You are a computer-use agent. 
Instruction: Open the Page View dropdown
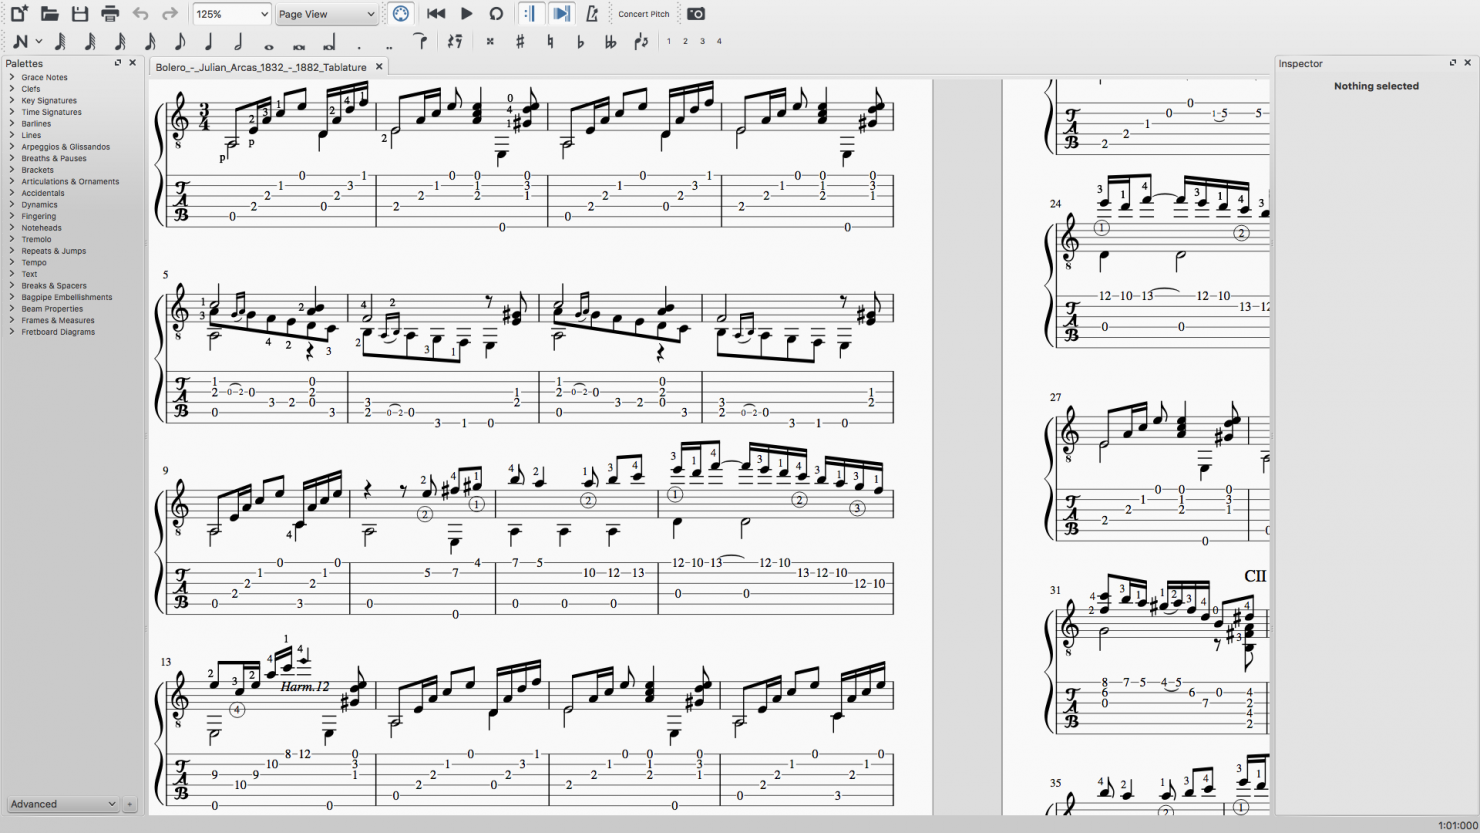[326, 14]
